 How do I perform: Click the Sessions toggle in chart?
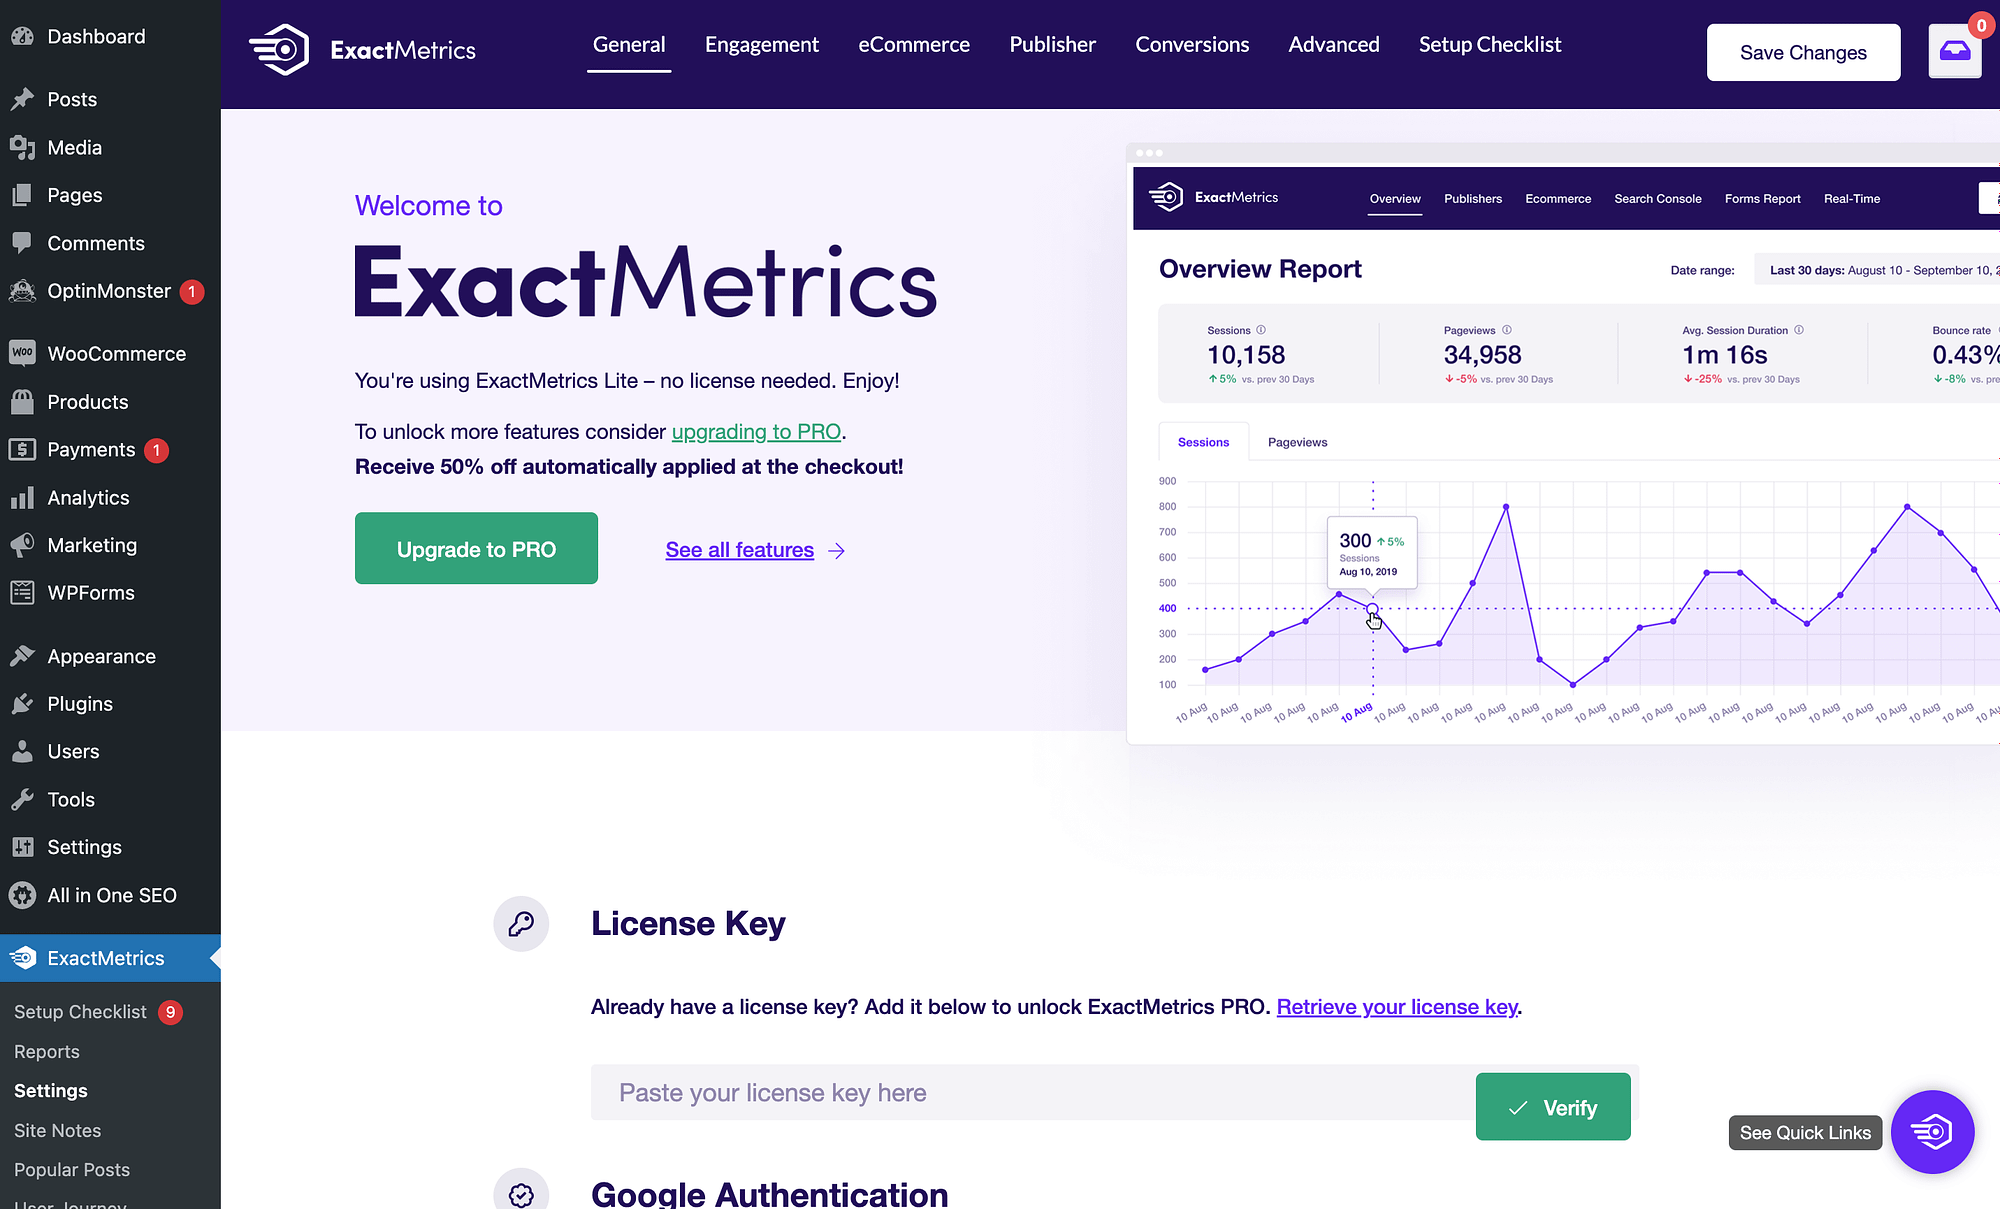[1201, 442]
